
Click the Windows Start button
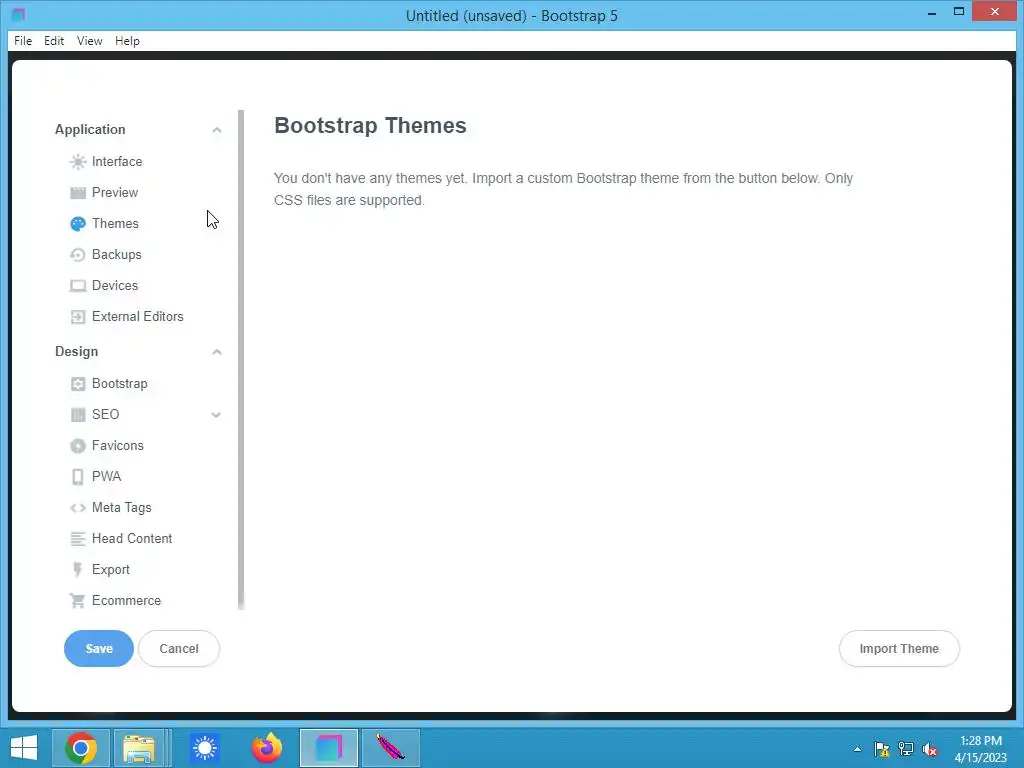click(24, 748)
